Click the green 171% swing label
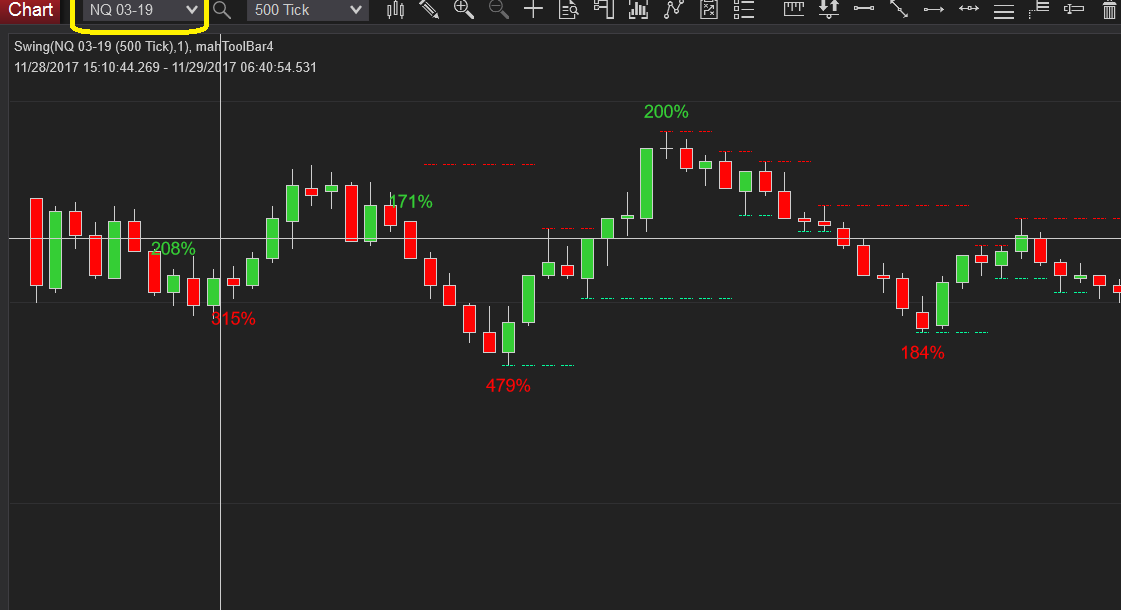This screenshot has height=610, width=1121. (x=411, y=202)
